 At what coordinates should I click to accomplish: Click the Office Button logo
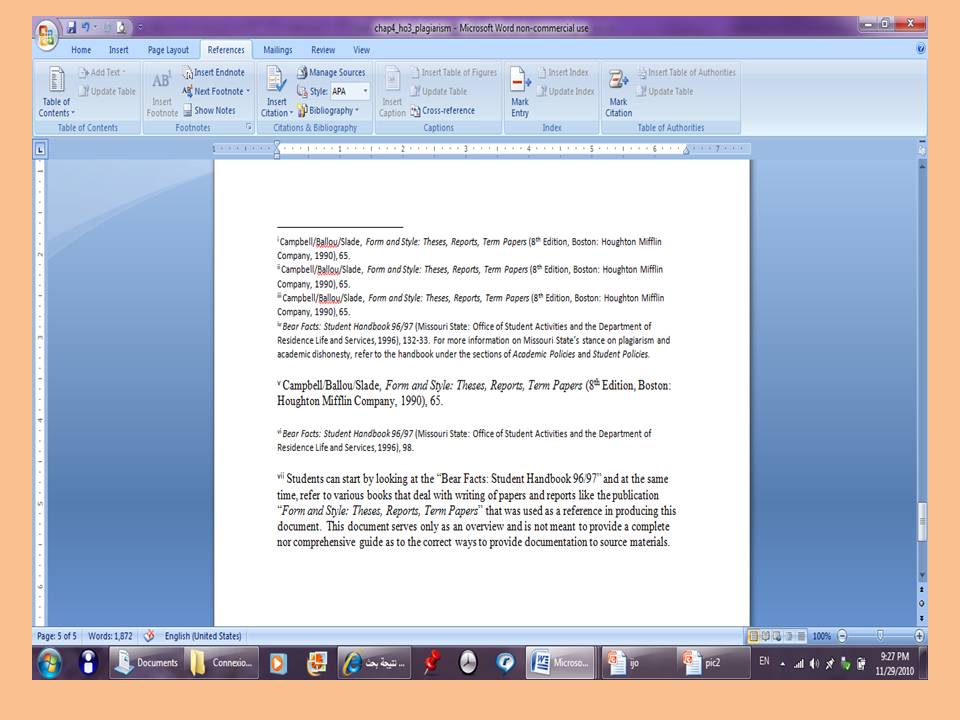pos(47,36)
